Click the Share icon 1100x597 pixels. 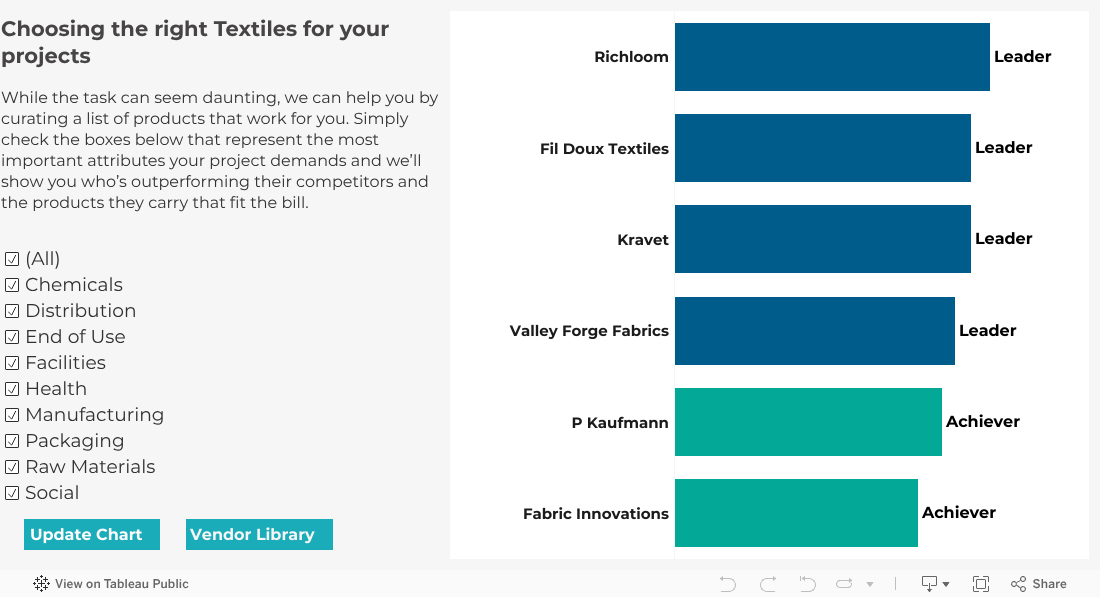click(x=1038, y=584)
